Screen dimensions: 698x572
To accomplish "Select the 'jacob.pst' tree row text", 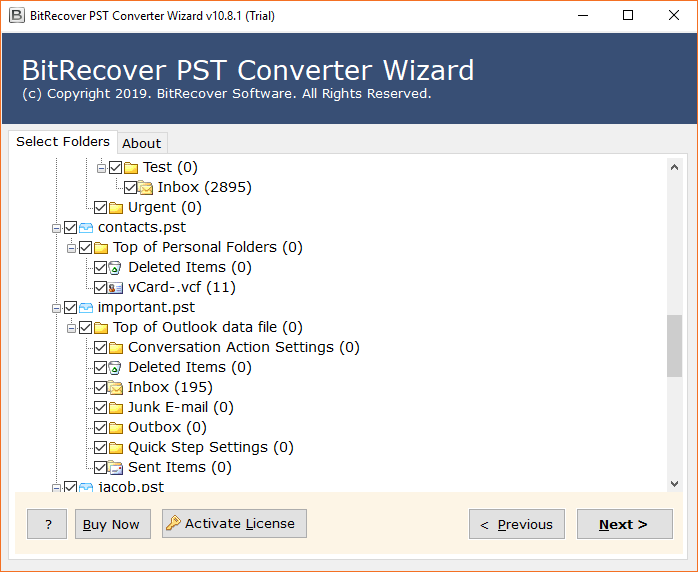I will pyautogui.click(x=131, y=487).
